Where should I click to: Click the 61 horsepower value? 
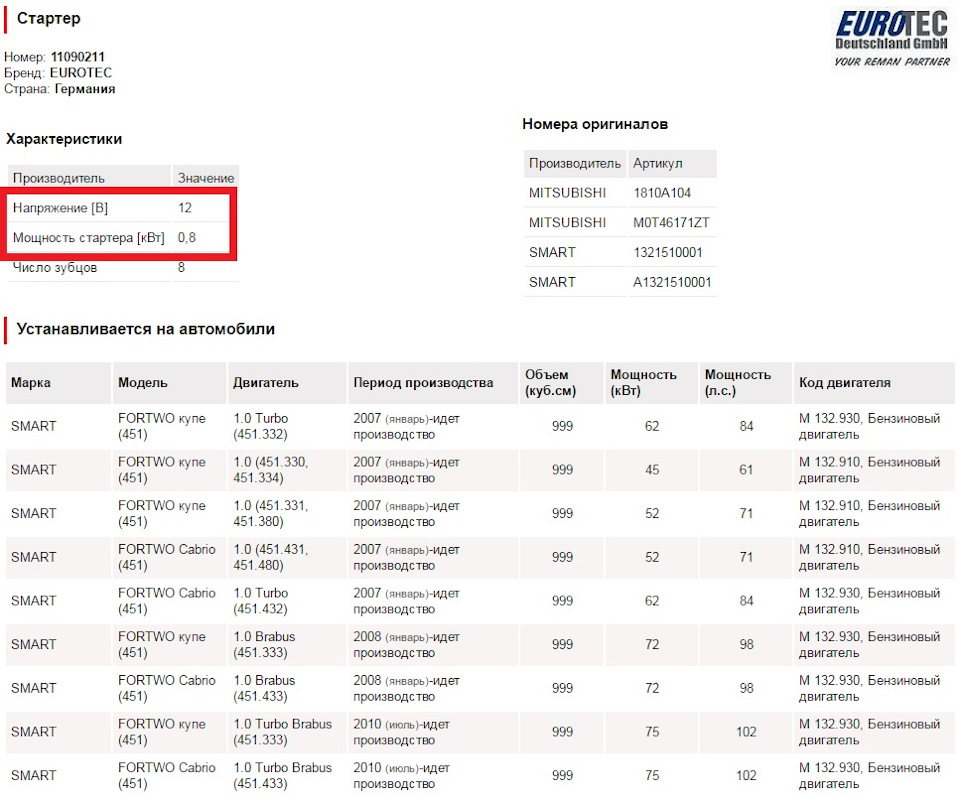[746, 470]
